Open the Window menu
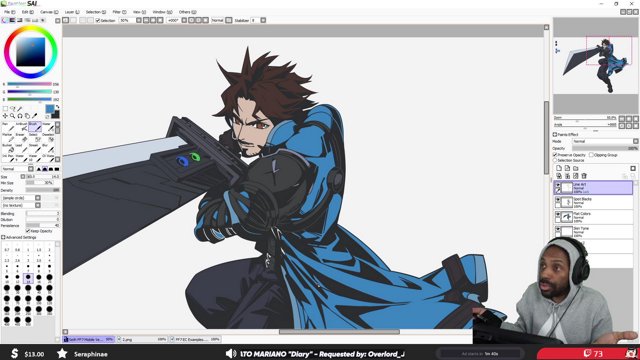 [162, 12]
